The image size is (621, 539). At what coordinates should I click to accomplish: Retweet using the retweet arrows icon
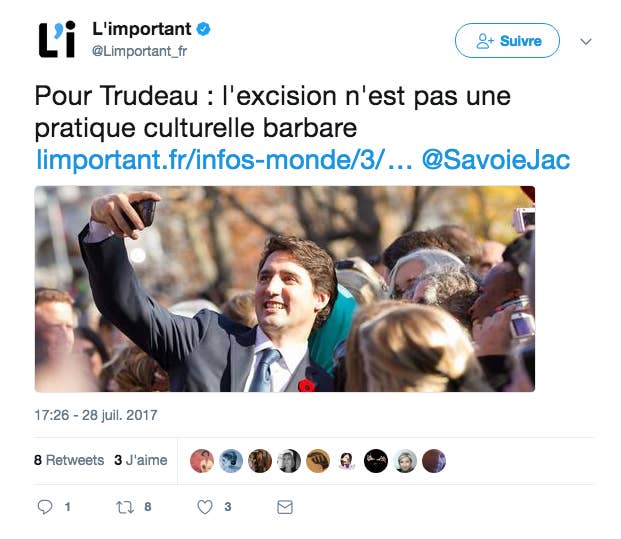pyautogui.click(x=125, y=507)
